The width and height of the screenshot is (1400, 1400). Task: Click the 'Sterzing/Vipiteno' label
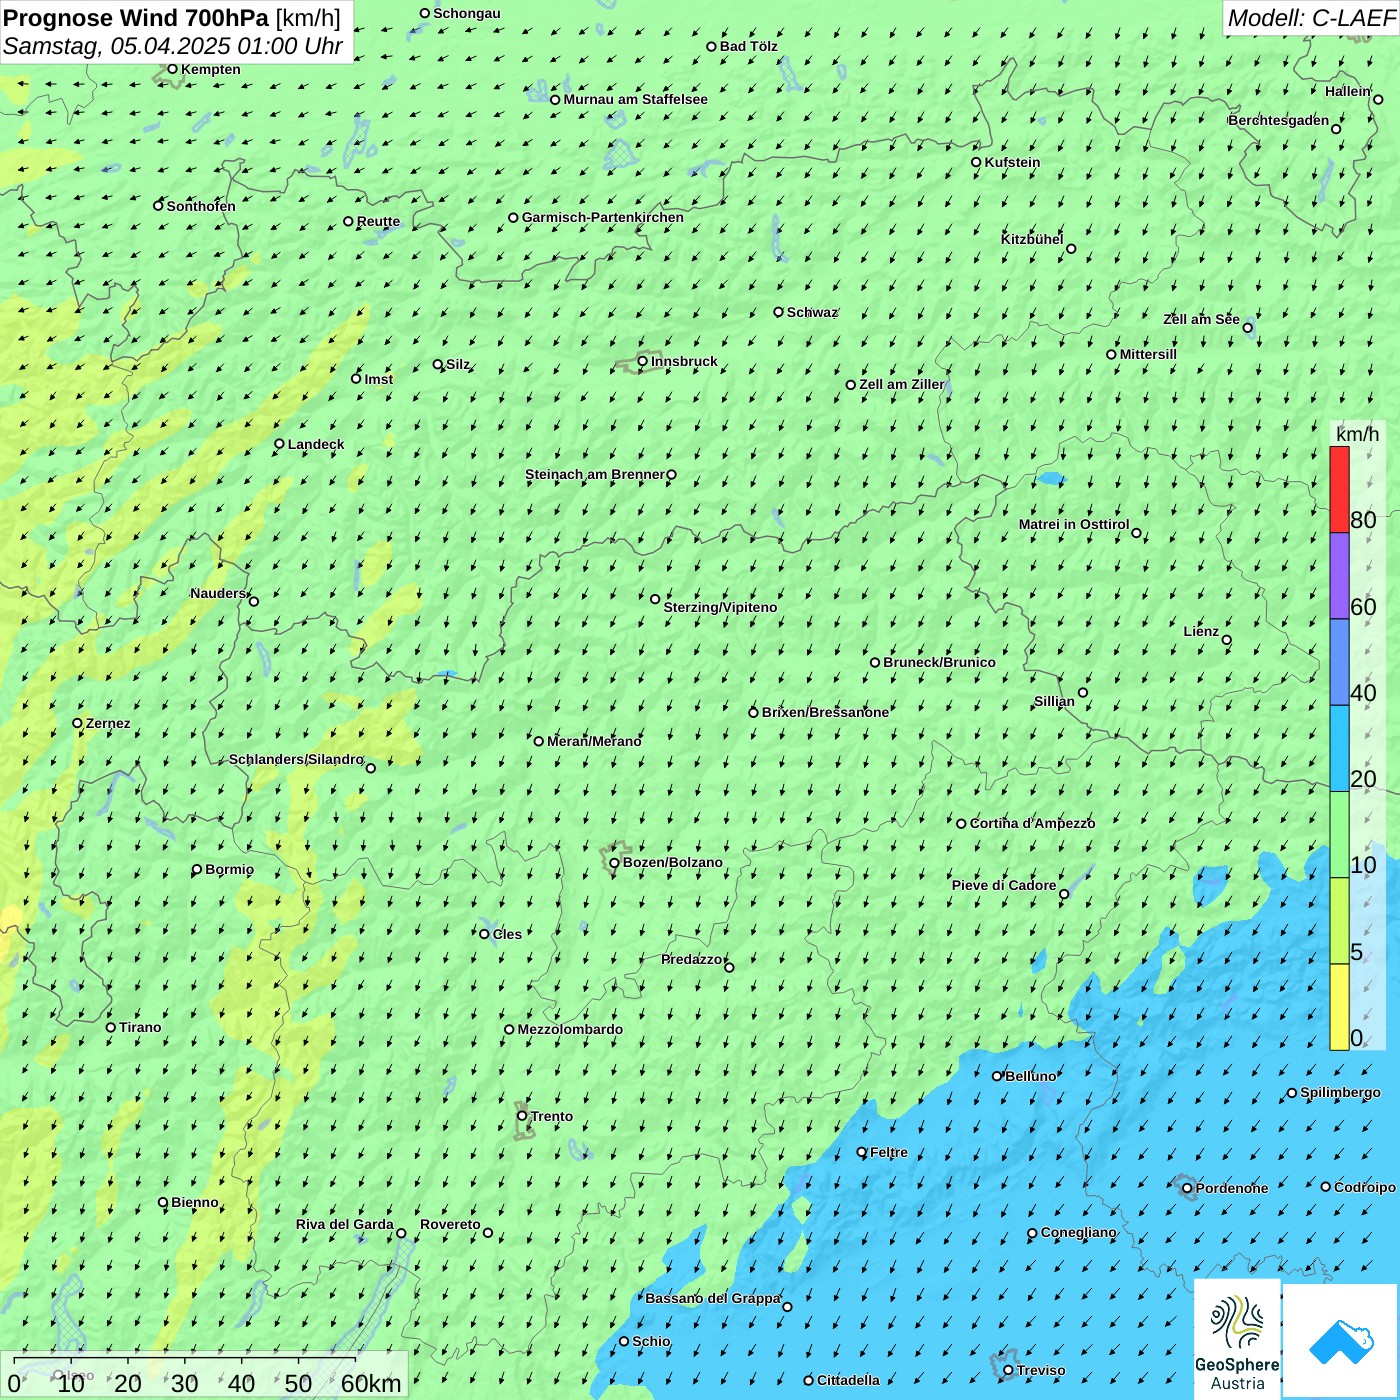coord(720,607)
